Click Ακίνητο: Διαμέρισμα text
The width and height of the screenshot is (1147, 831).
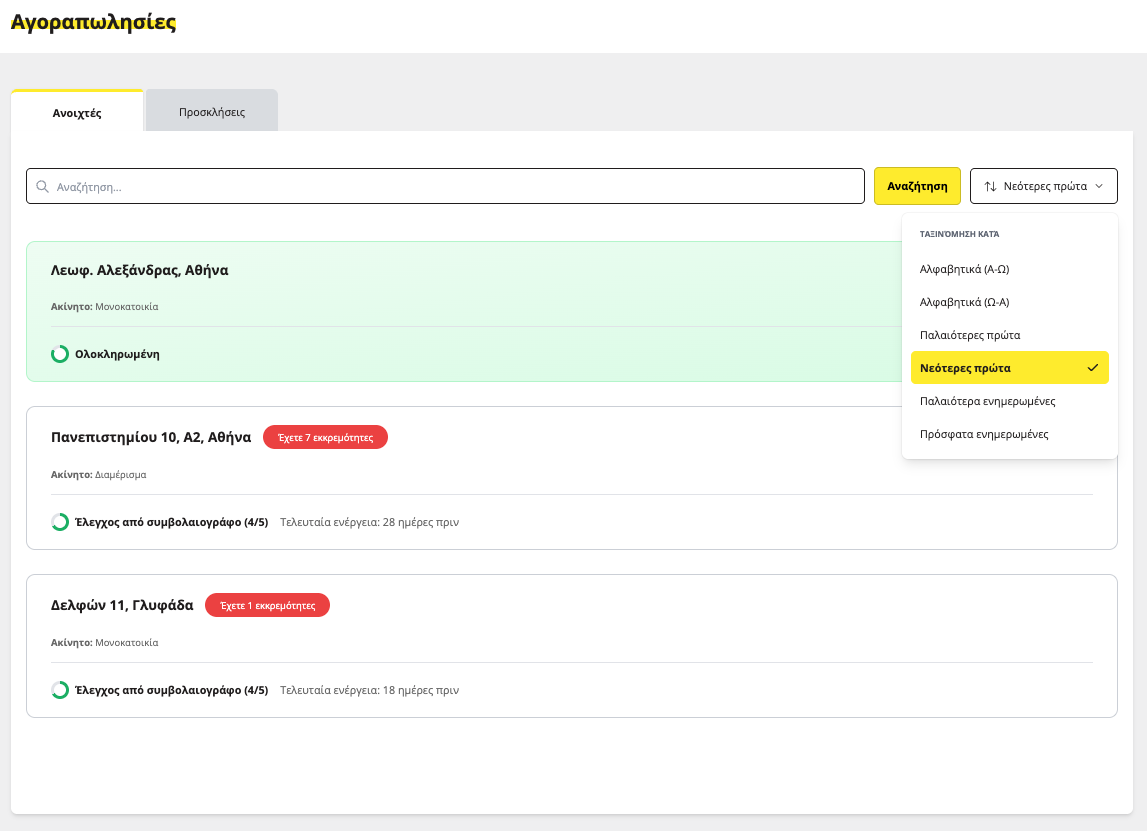pyautogui.click(x=99, y=475)
